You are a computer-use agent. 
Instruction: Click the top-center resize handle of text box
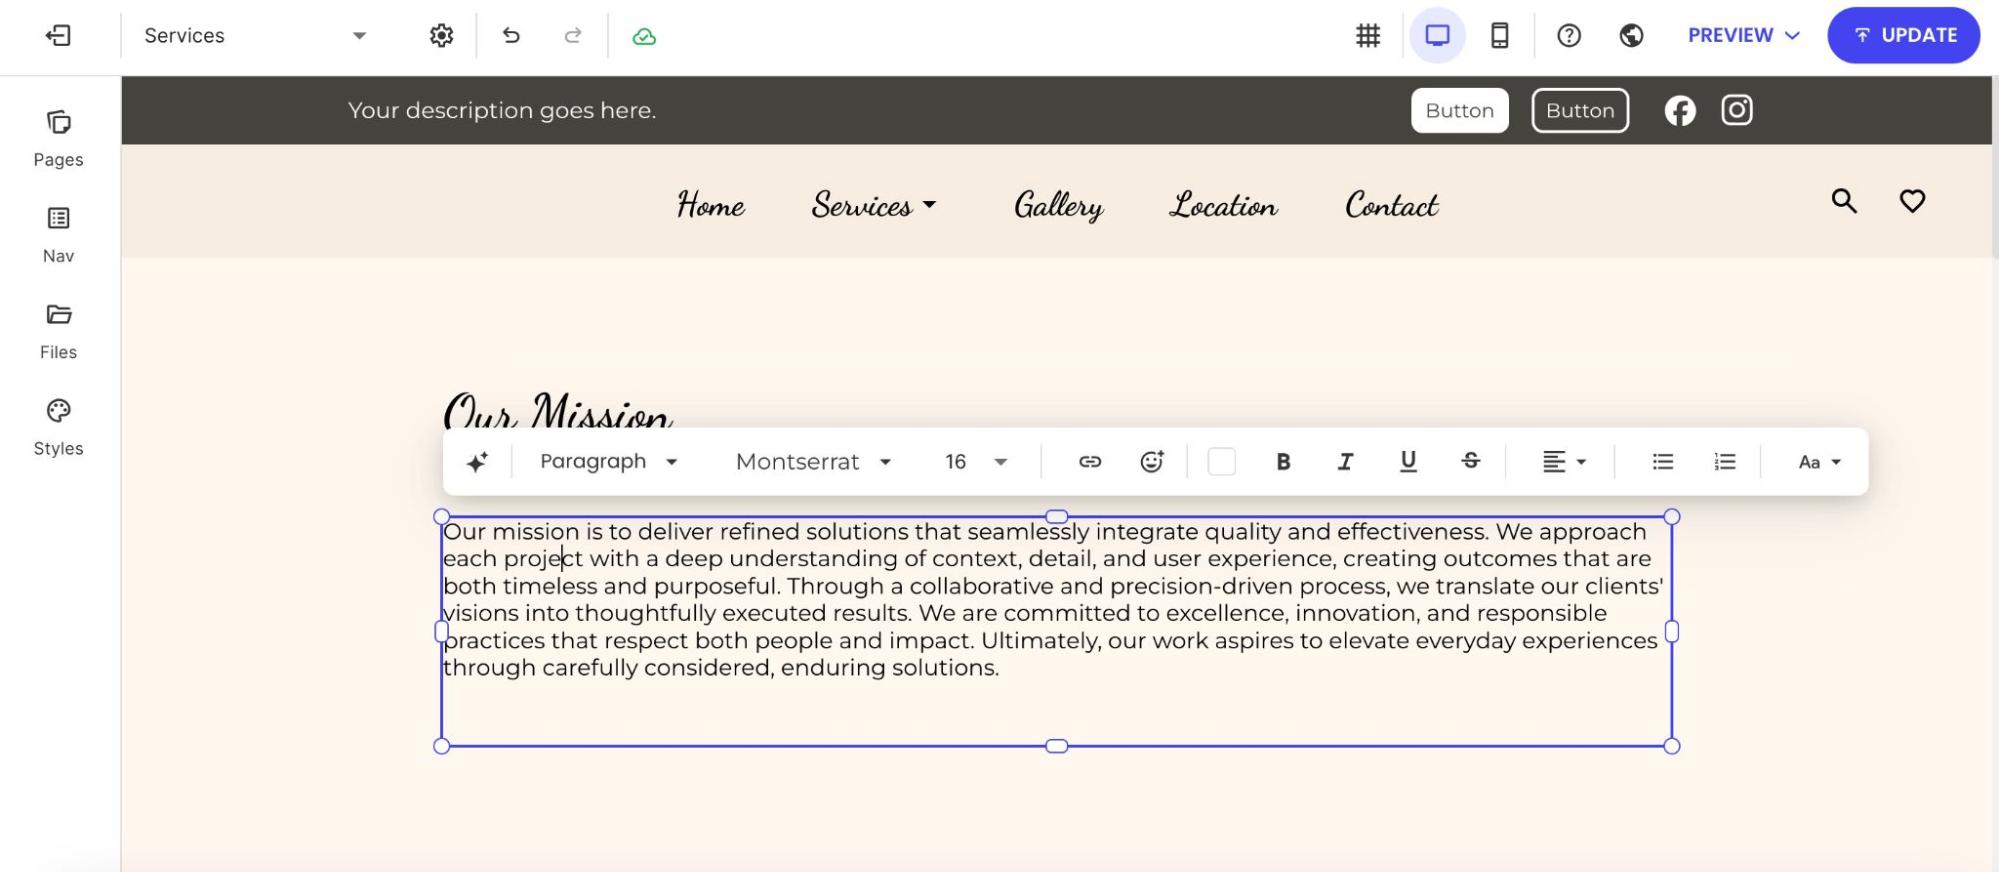click(1056, 516)
